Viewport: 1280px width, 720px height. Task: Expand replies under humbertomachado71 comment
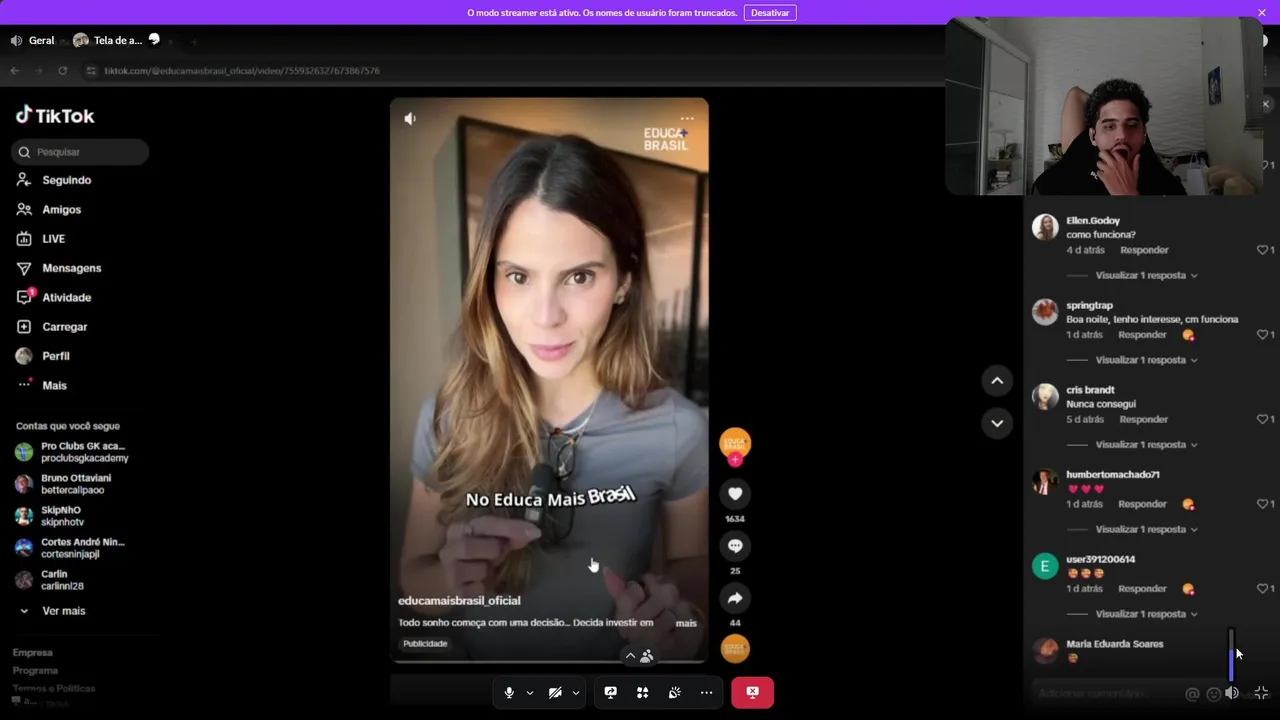tap(1146, 529)
